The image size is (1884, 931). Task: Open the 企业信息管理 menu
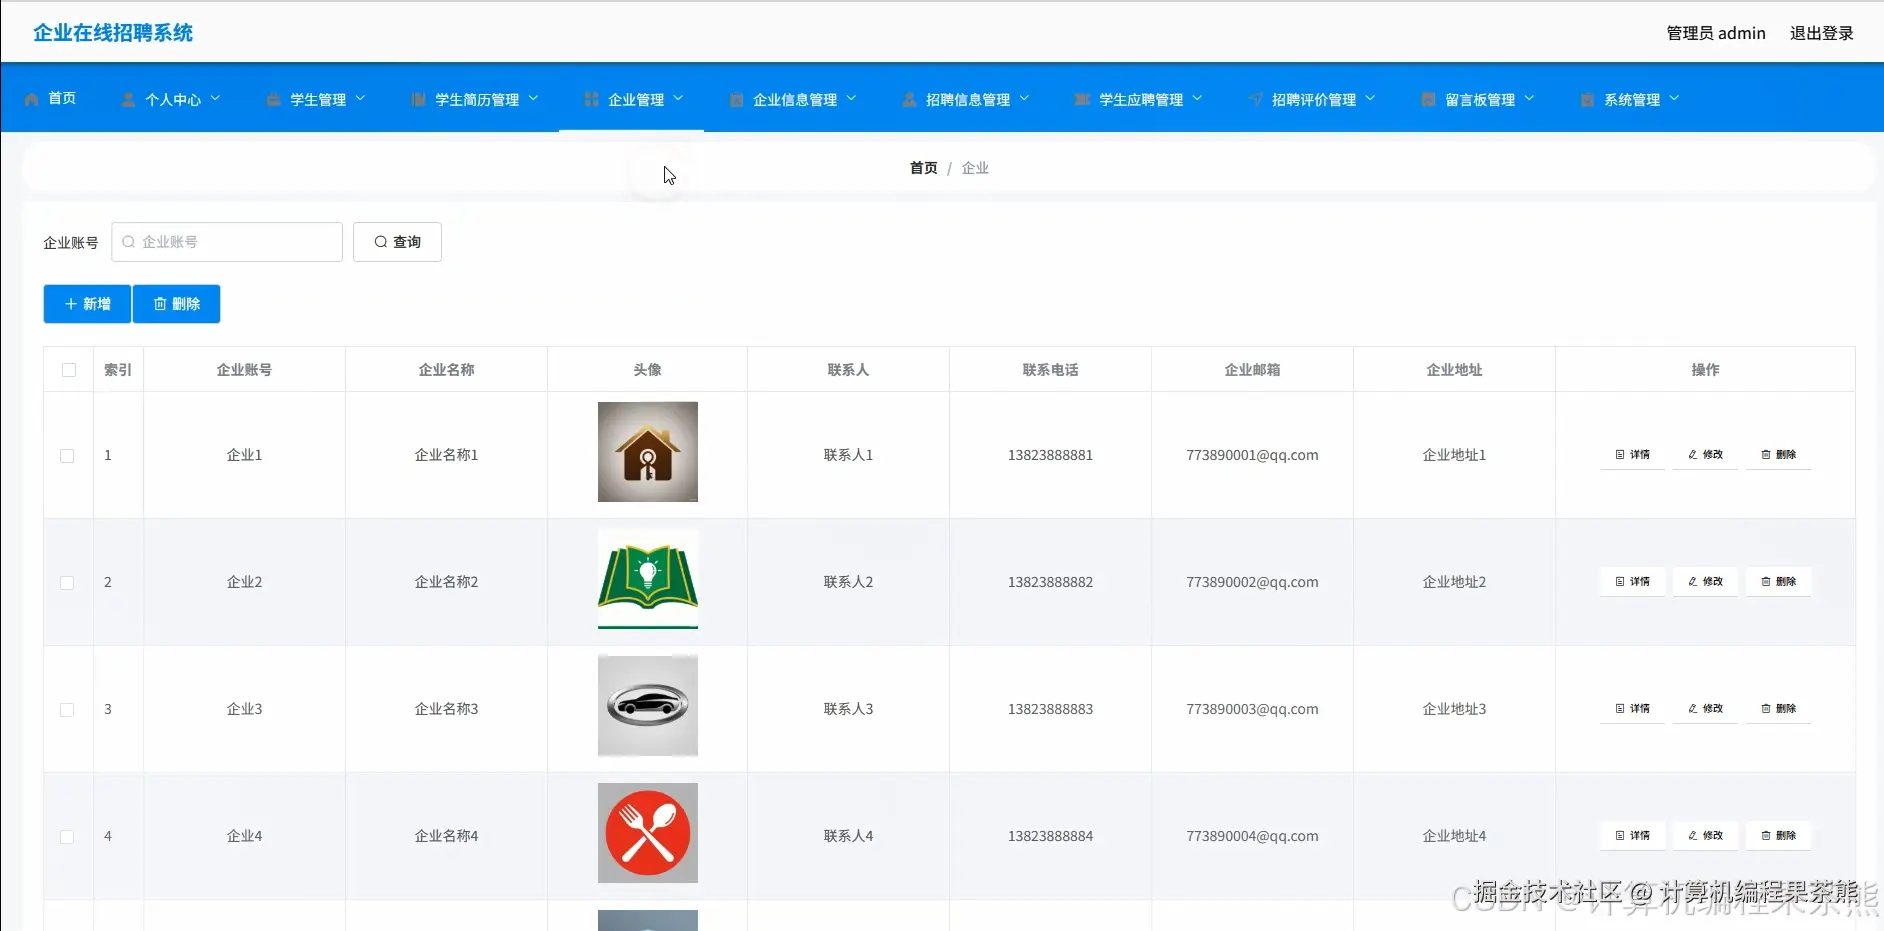point(794,99)
